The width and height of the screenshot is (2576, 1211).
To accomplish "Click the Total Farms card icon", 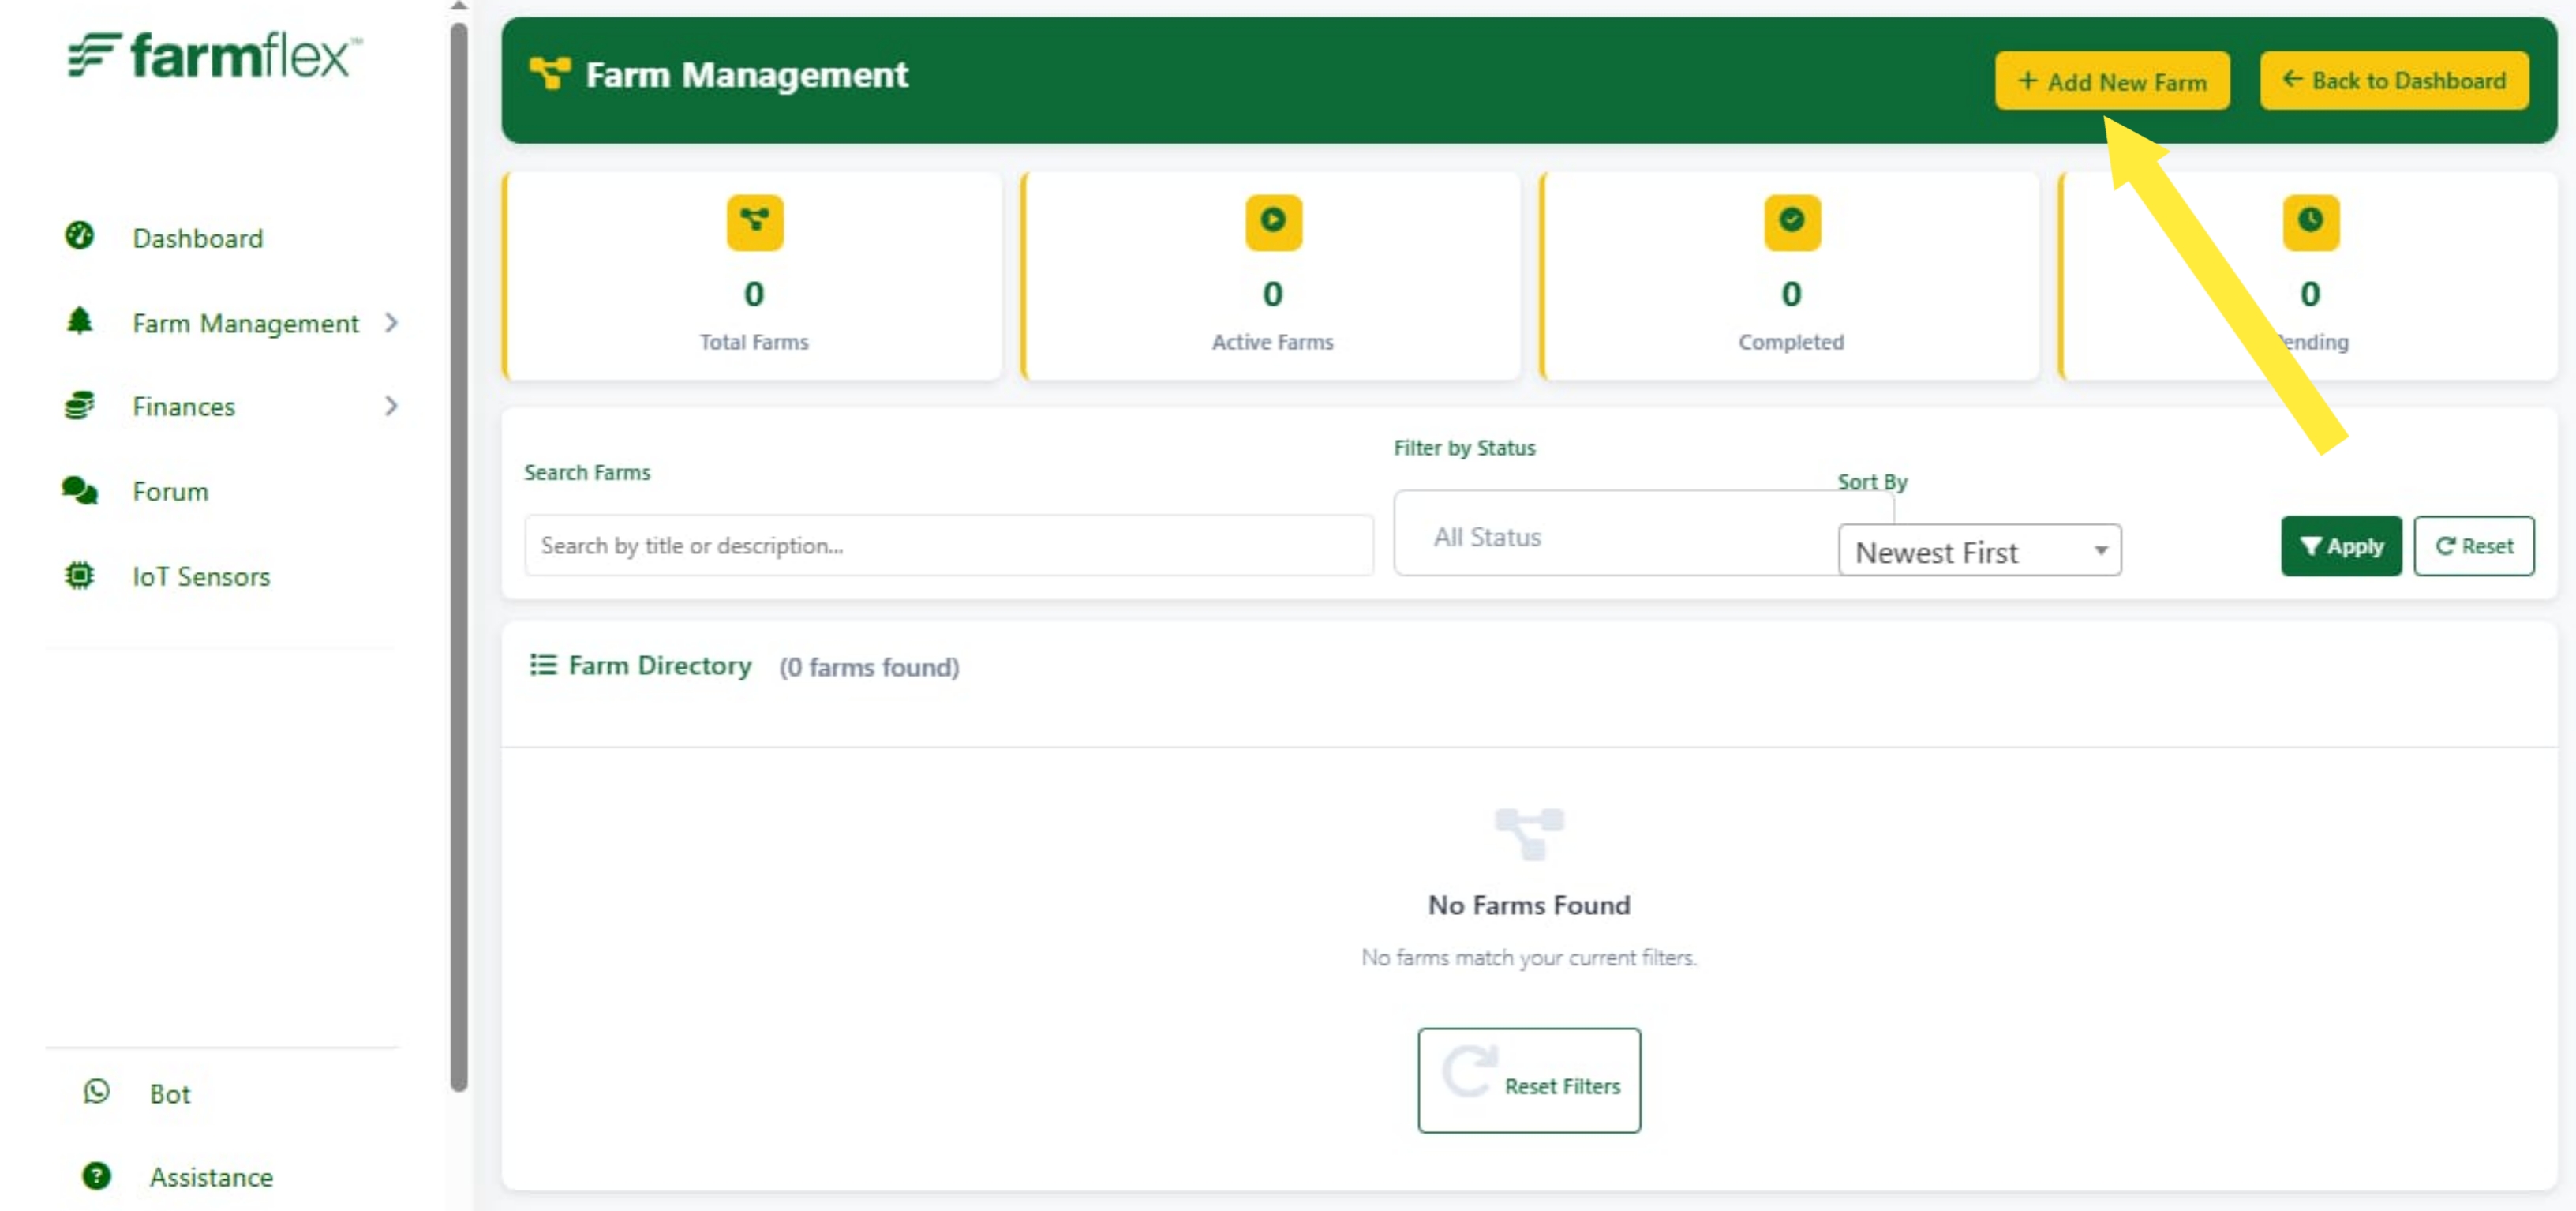I will pos(755,222).
